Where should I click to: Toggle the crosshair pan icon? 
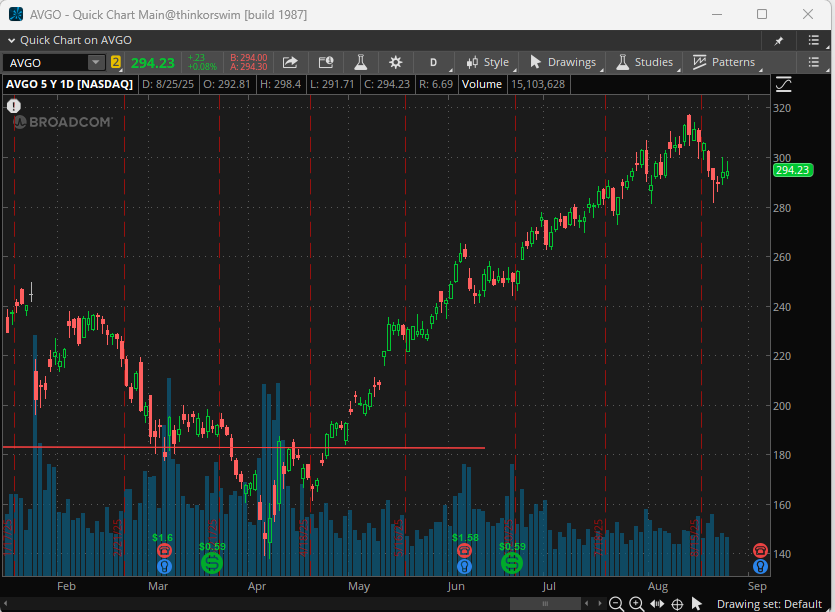tap(677, 605)
